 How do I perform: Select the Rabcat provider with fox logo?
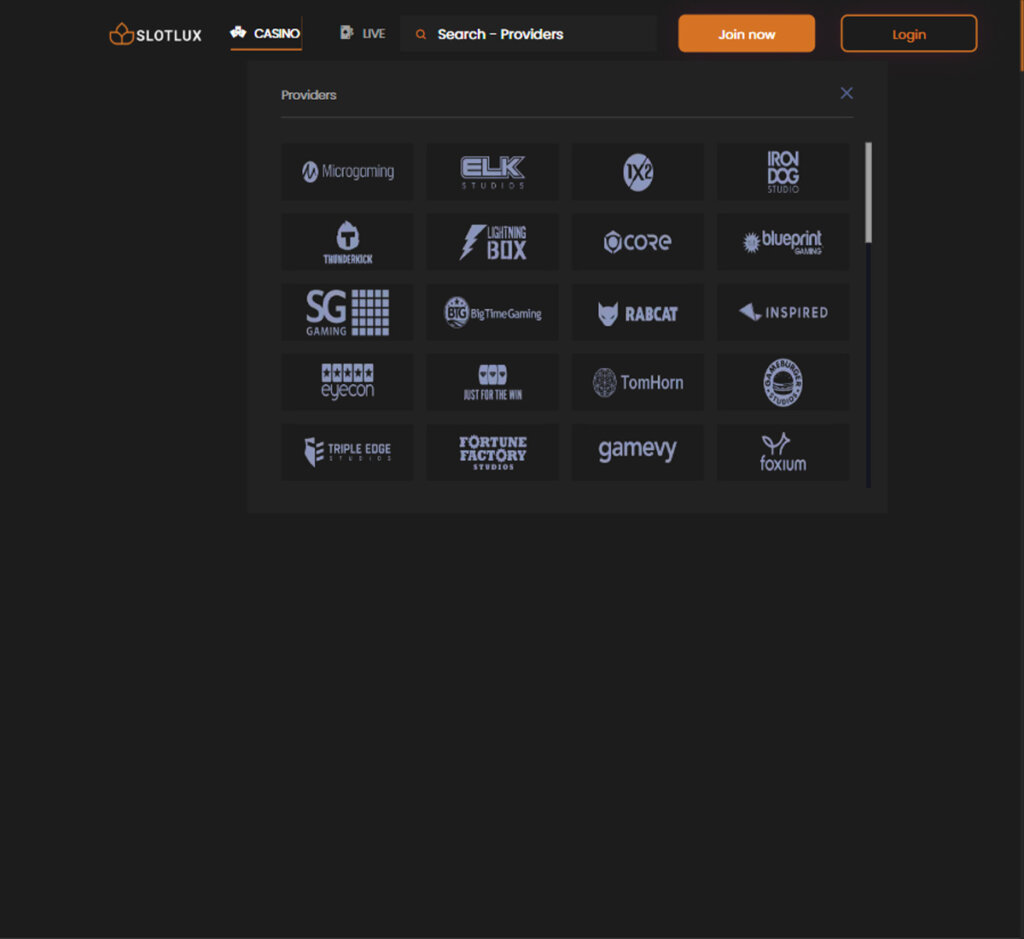(x=637, y=311)
